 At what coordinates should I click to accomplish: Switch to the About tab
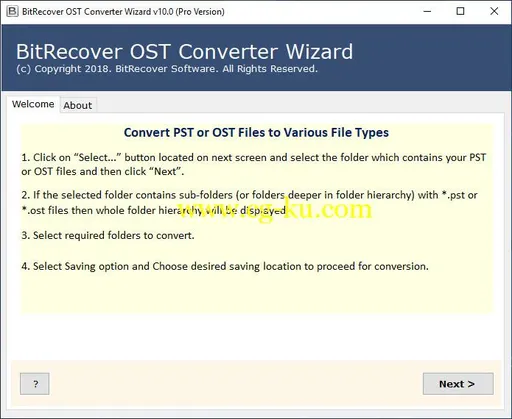[x=78, y=105]
